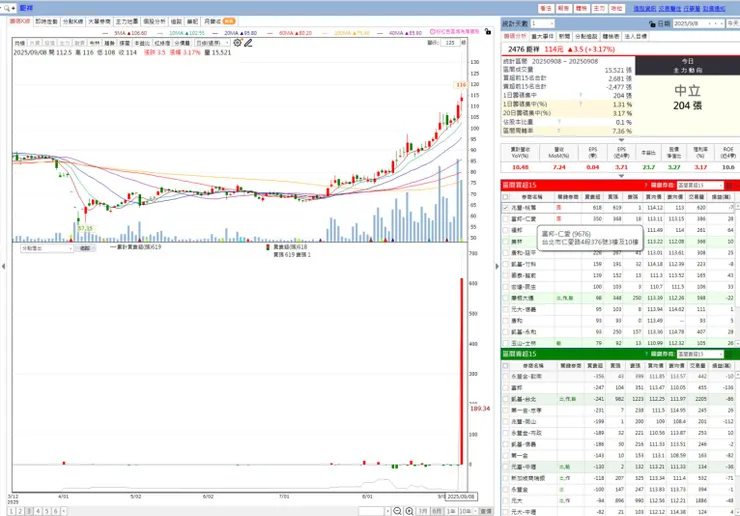Open the 行事曆 link in top bar
The width and height of the screenshot is (740, 516).
pyautogui.click(x=692, y=8)
